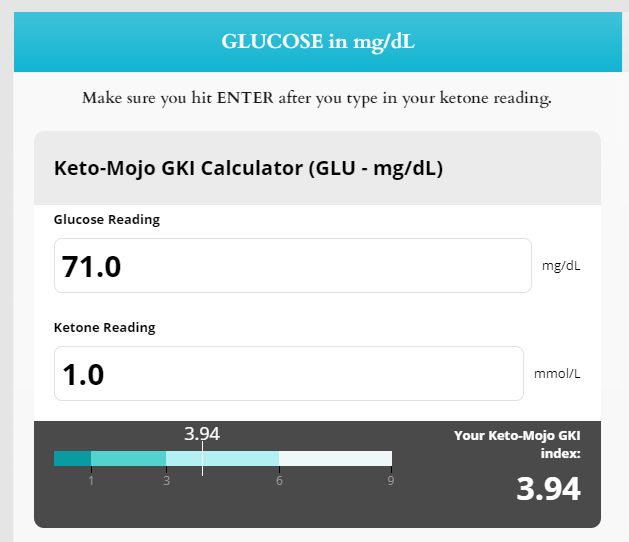Select the Keto-Mojo GKI Calculator title
This screenshot has height=542, width=629.
point(248,168)
